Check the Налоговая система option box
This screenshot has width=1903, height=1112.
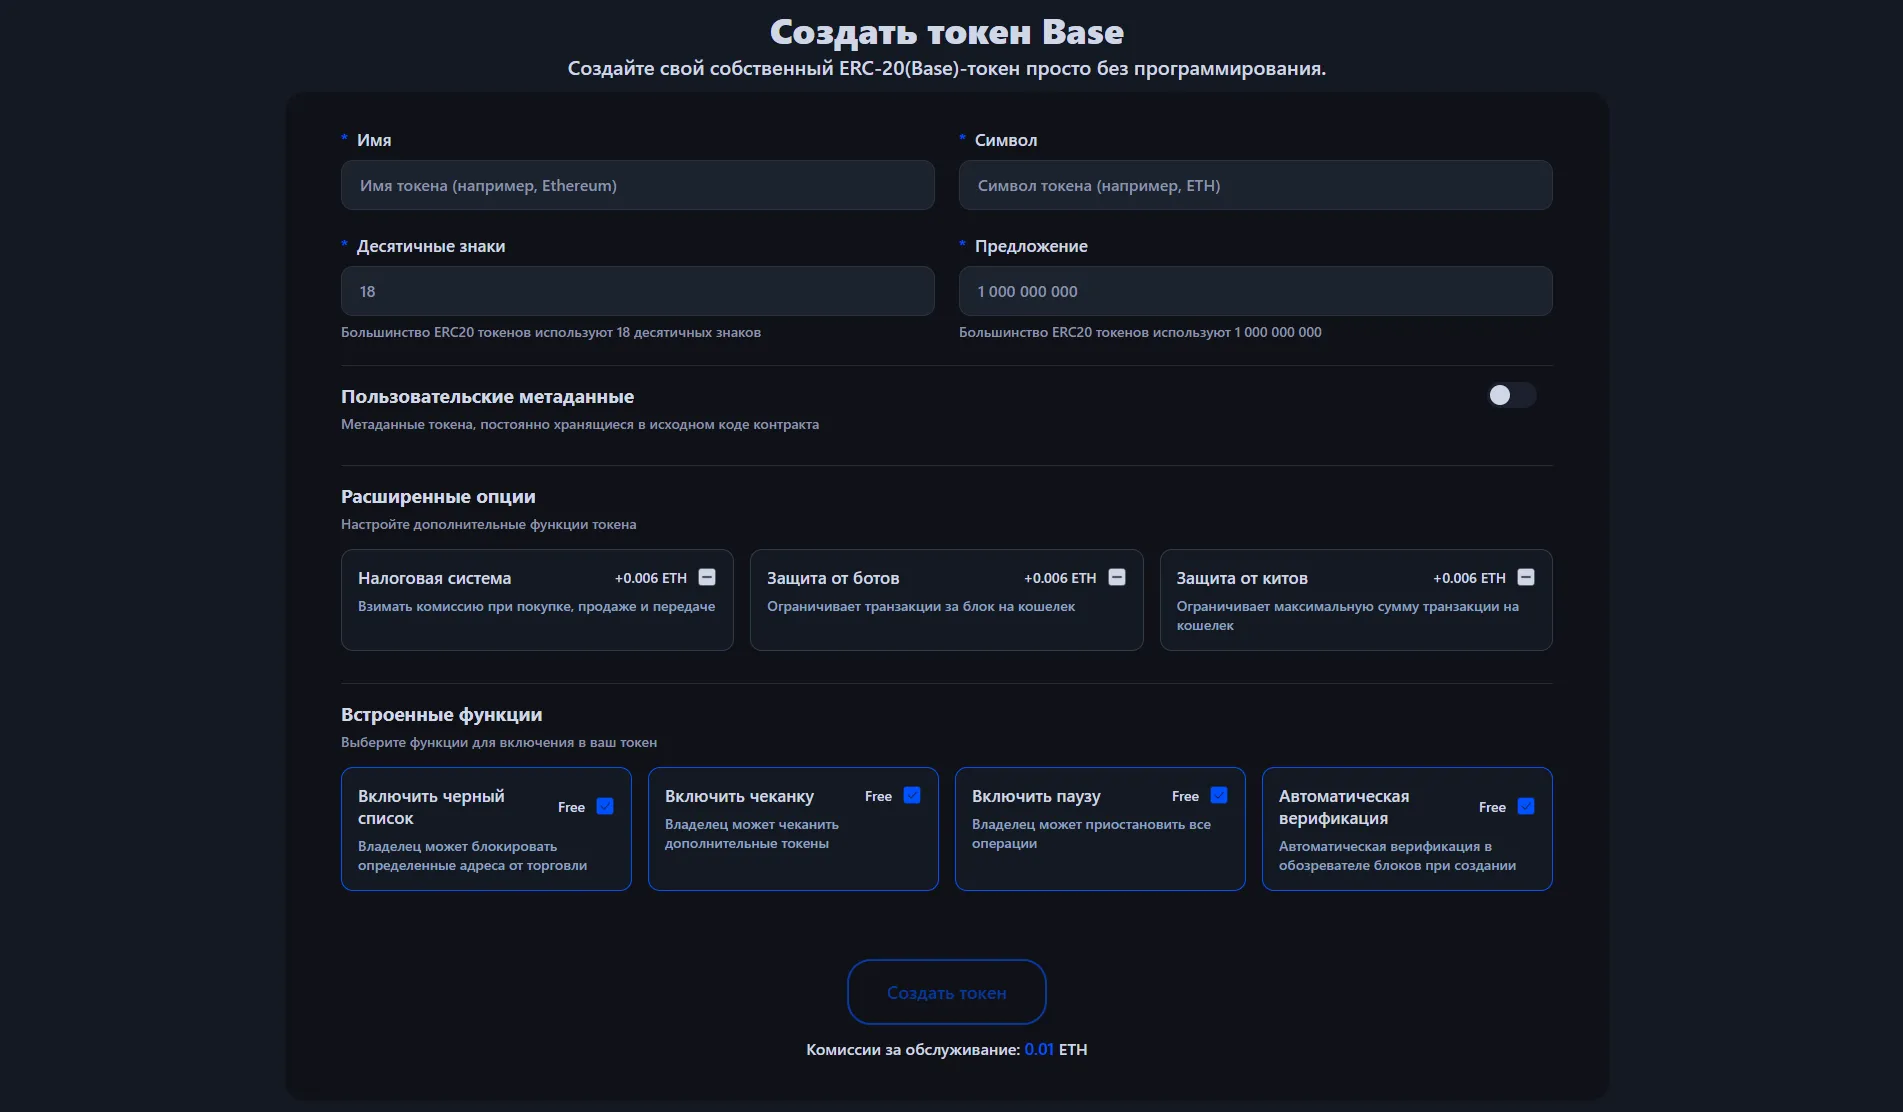pos(707,577)
